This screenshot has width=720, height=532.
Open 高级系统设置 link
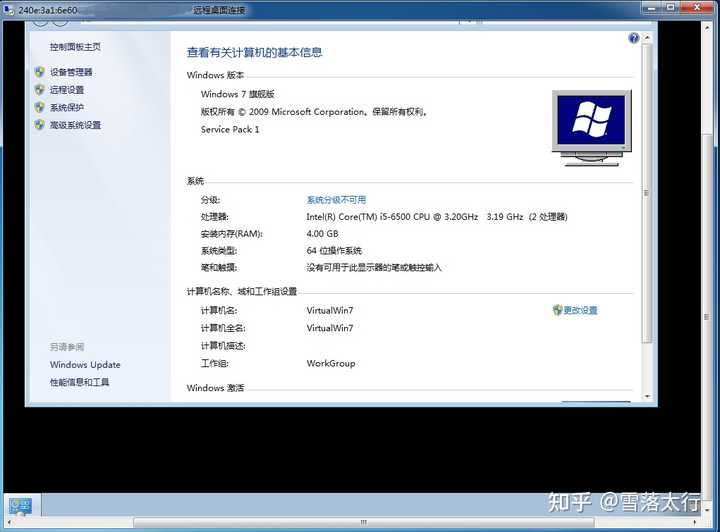pyautogui.click(x=75, y=125)
